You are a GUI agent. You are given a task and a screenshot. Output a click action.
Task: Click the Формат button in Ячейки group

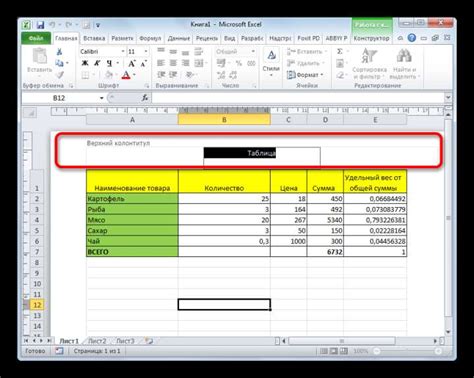pyautogui.click(x=305, y=75)
